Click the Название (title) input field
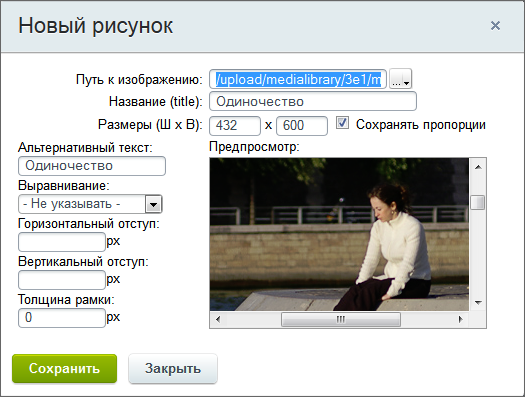The width and height of the screenshot is (525, 397). click(x=313, y=101)
